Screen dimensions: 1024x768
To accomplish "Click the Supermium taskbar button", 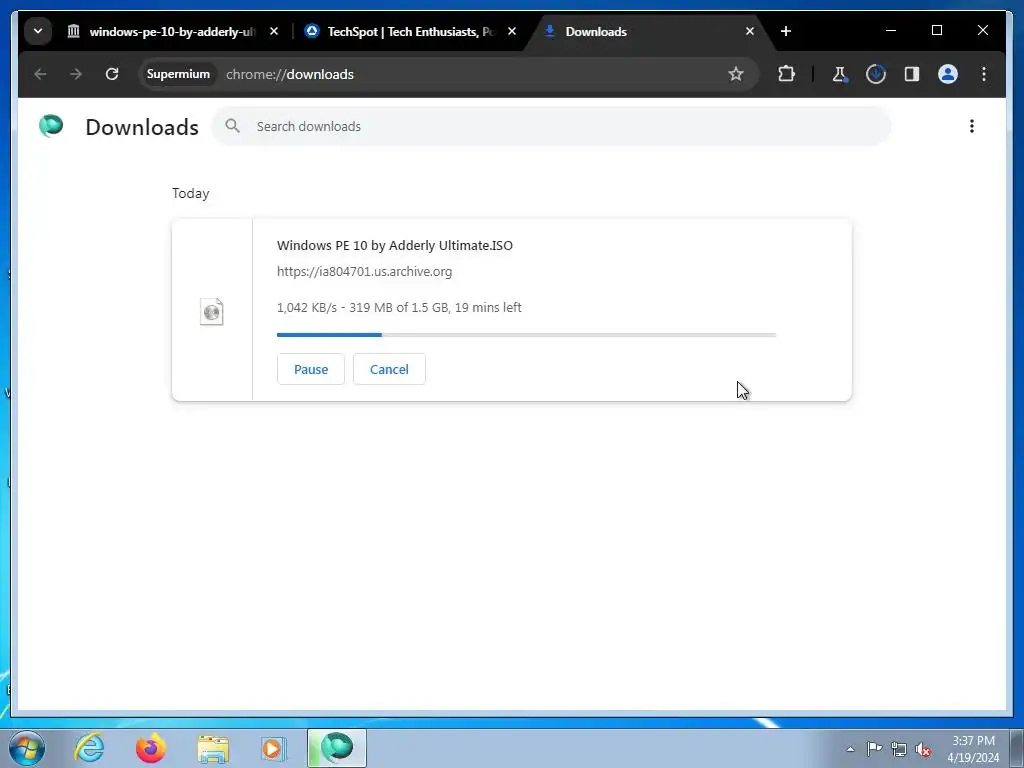I will 337,748.
